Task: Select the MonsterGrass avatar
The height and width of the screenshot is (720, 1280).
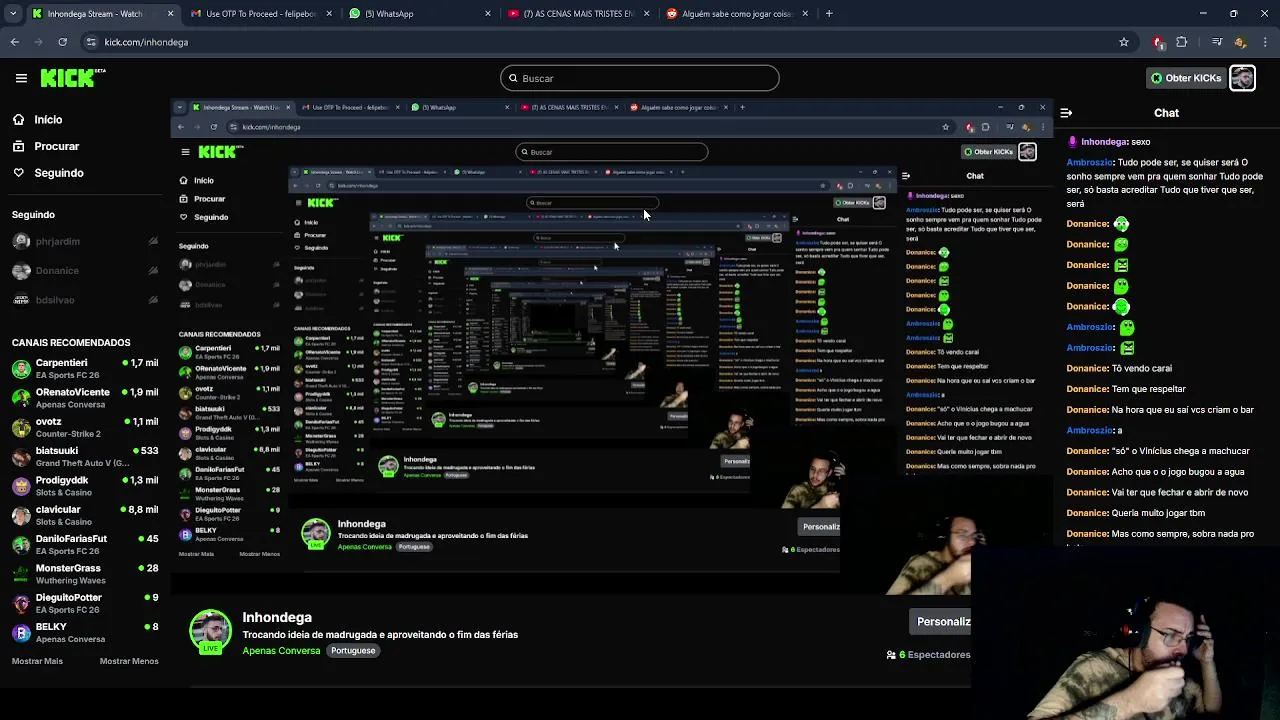Action: pos(21,574)
